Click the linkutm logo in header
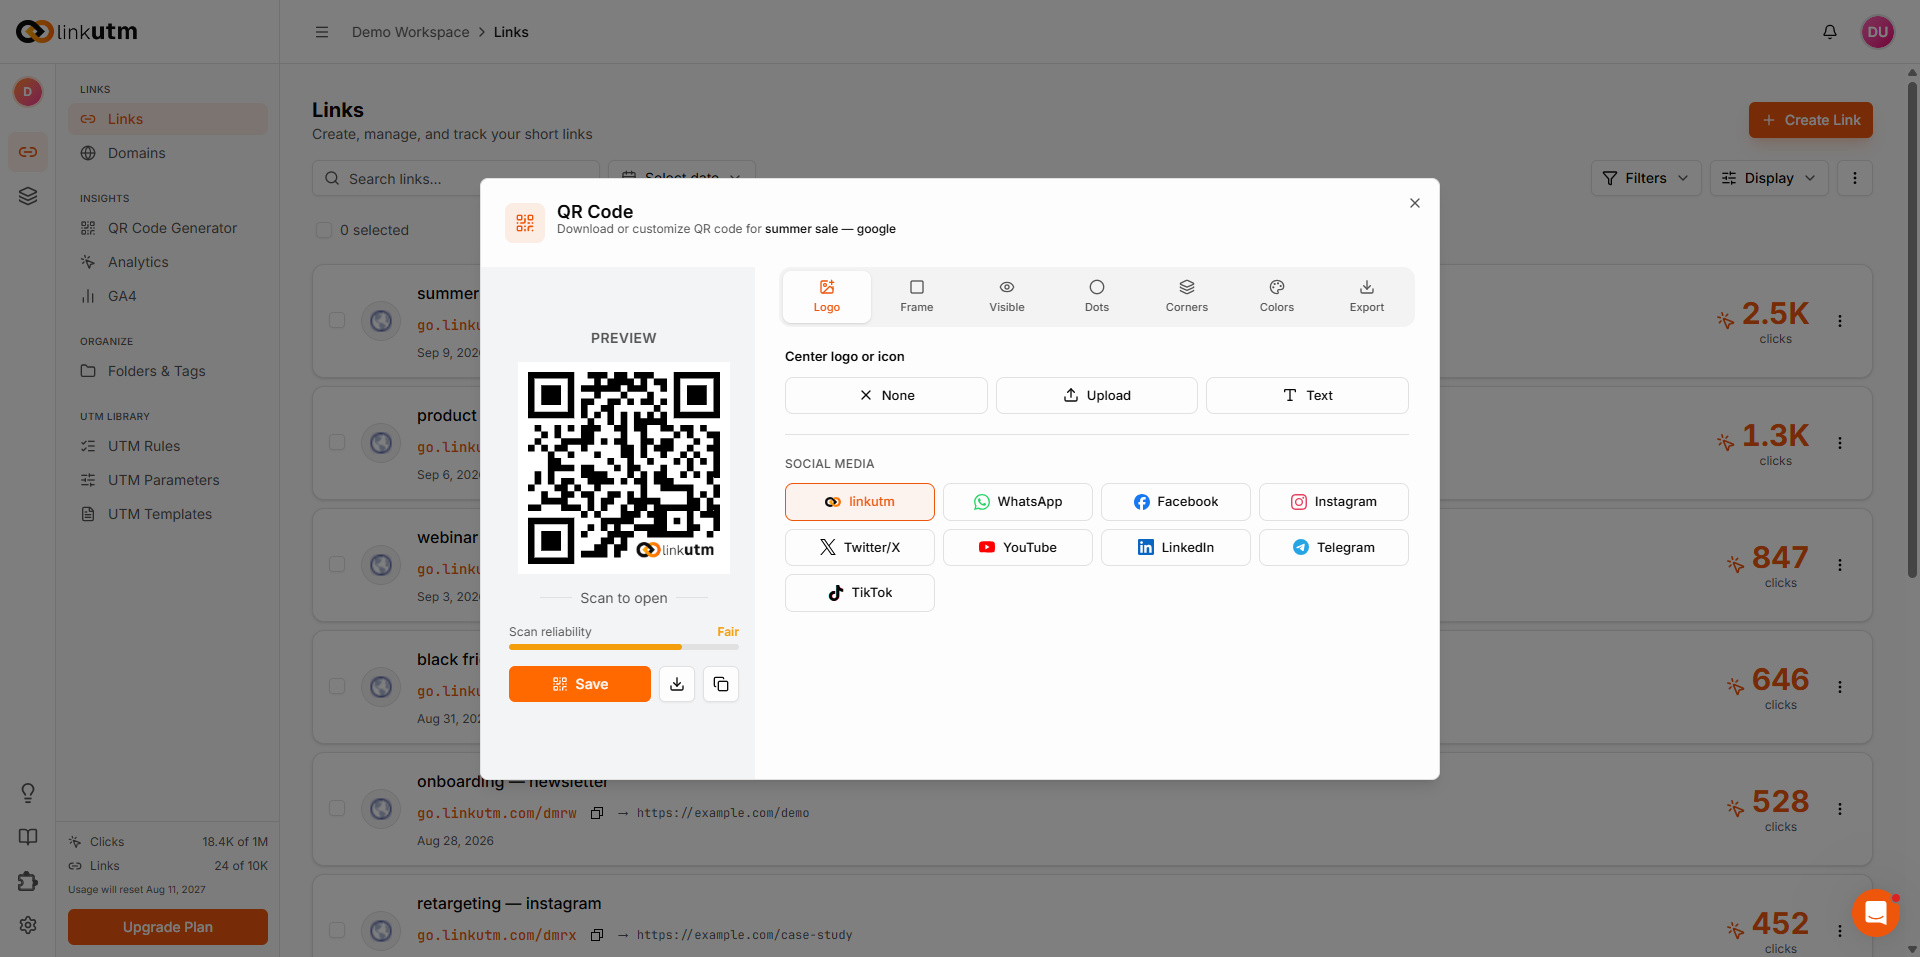The image size is (1920, 957). (77, 32)
